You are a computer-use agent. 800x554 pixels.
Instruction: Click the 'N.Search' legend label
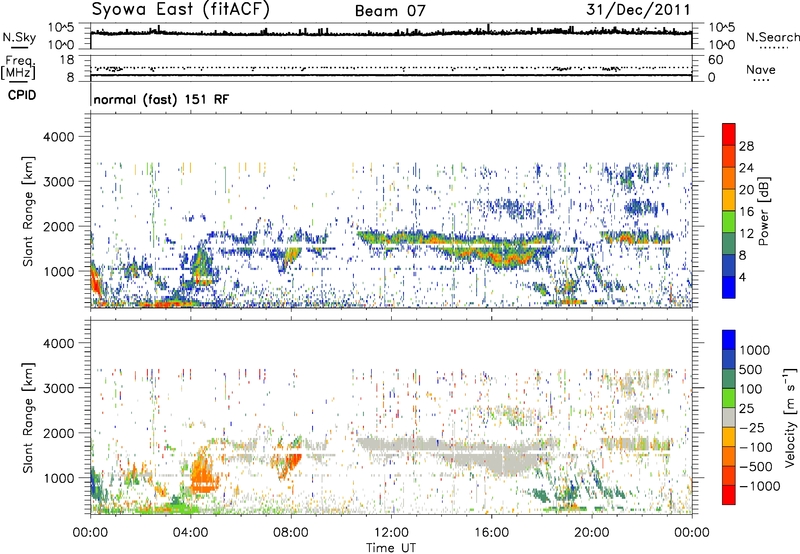tap(773, 37)
